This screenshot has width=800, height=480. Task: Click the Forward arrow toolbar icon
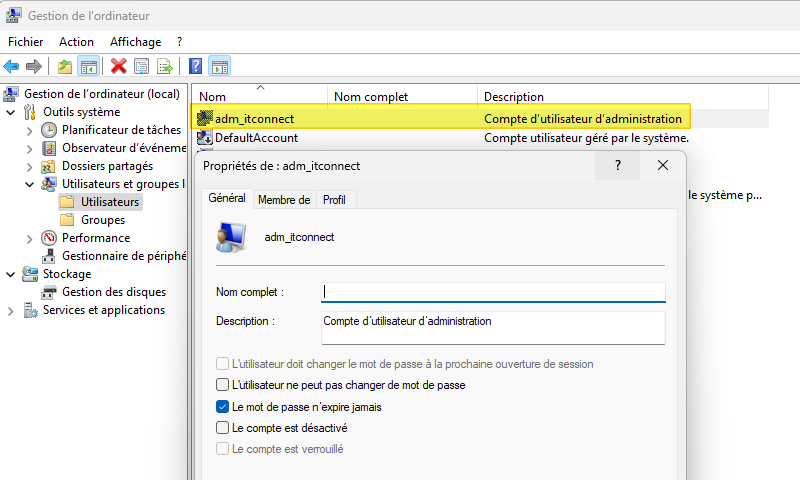34,66
